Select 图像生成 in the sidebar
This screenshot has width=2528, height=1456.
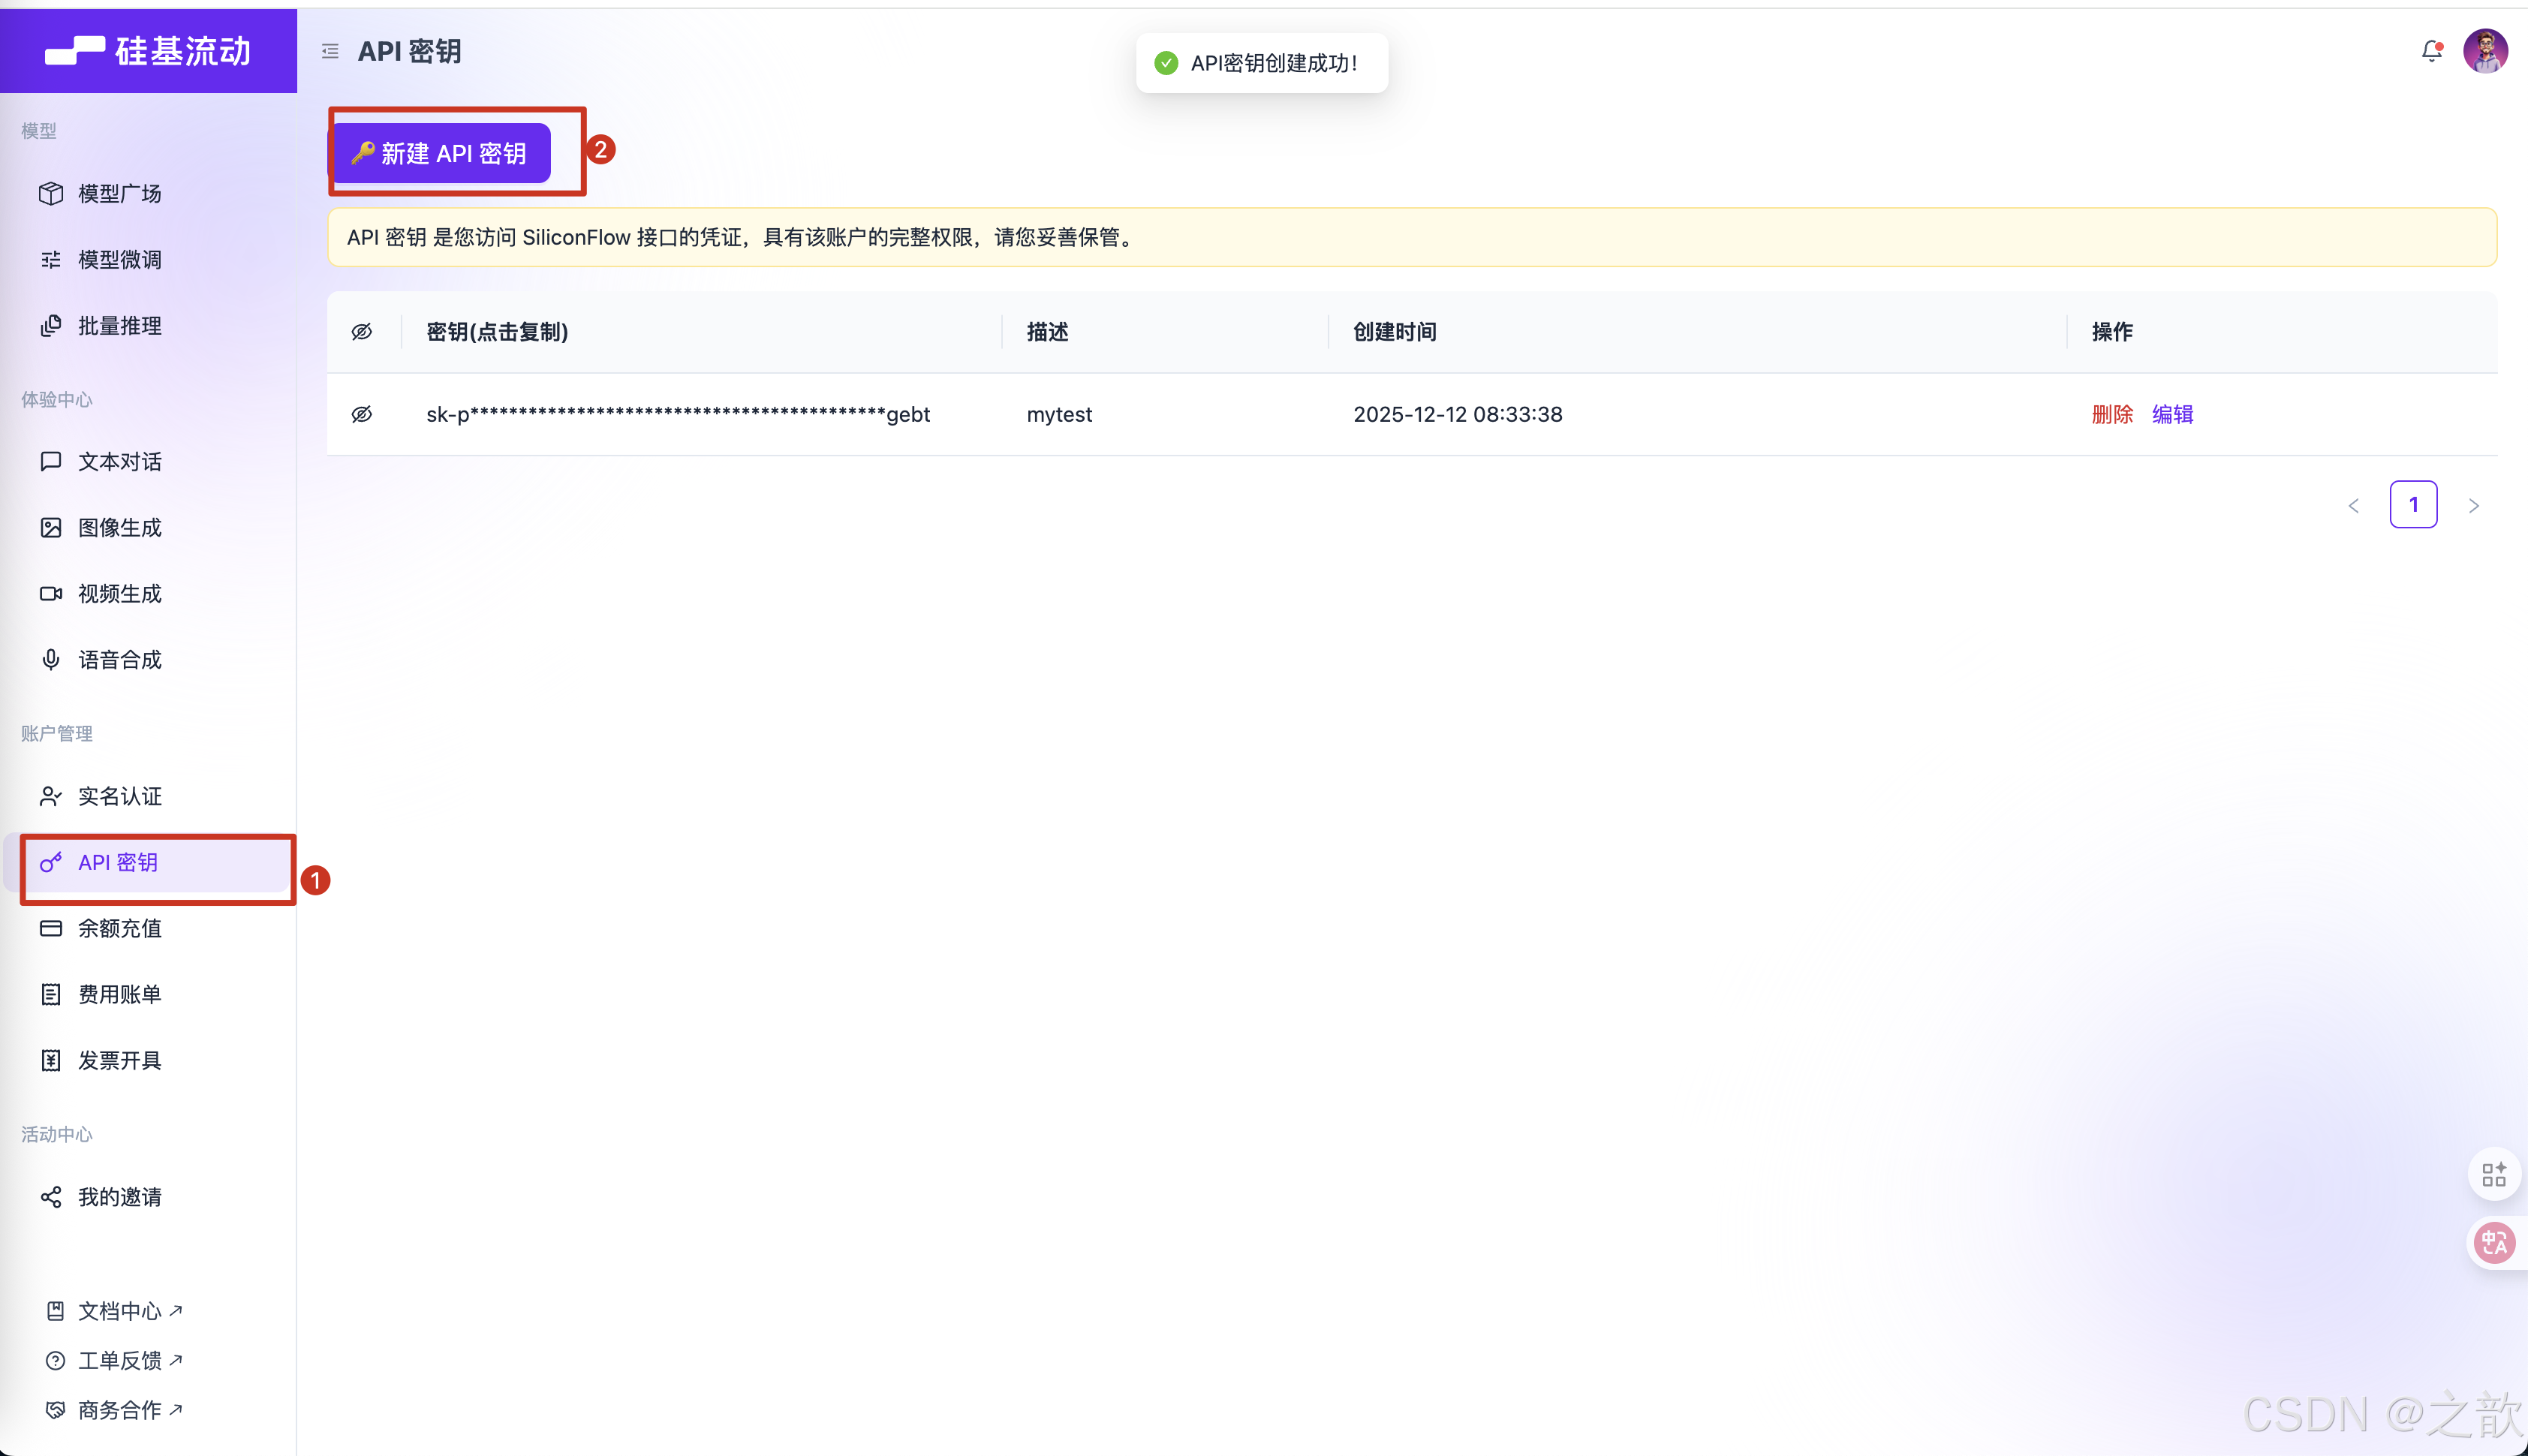119,527
